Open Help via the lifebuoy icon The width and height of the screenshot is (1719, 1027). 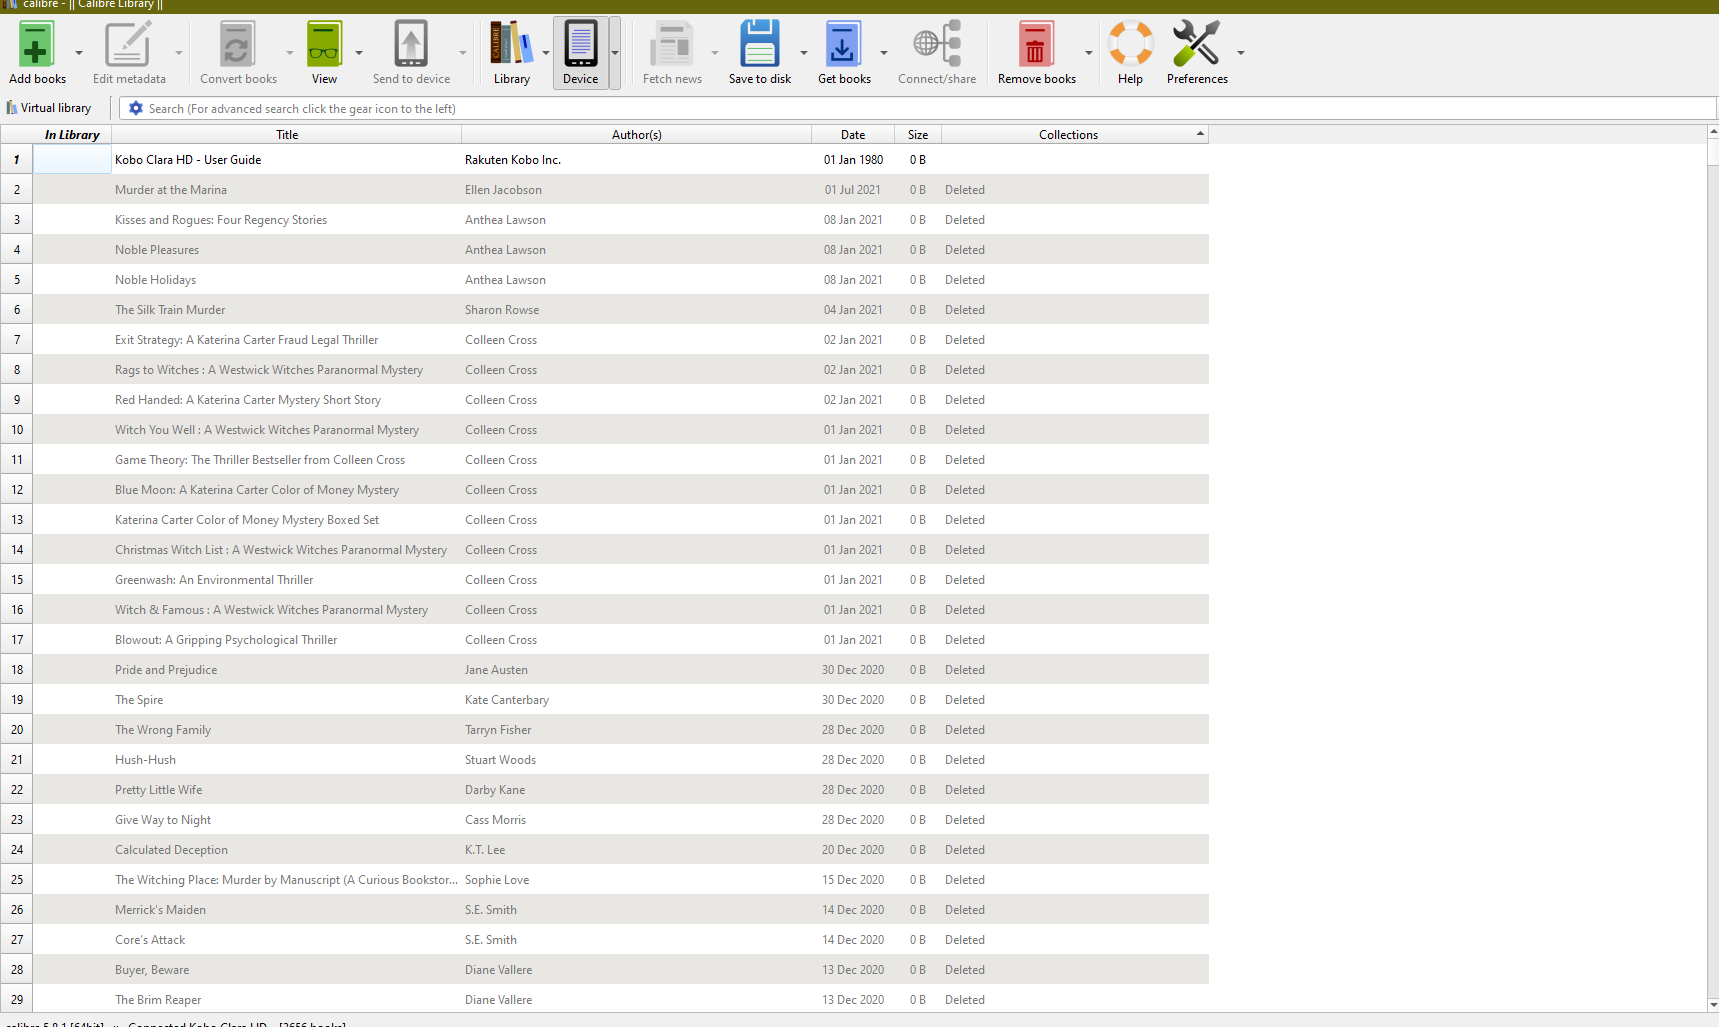1130,44
